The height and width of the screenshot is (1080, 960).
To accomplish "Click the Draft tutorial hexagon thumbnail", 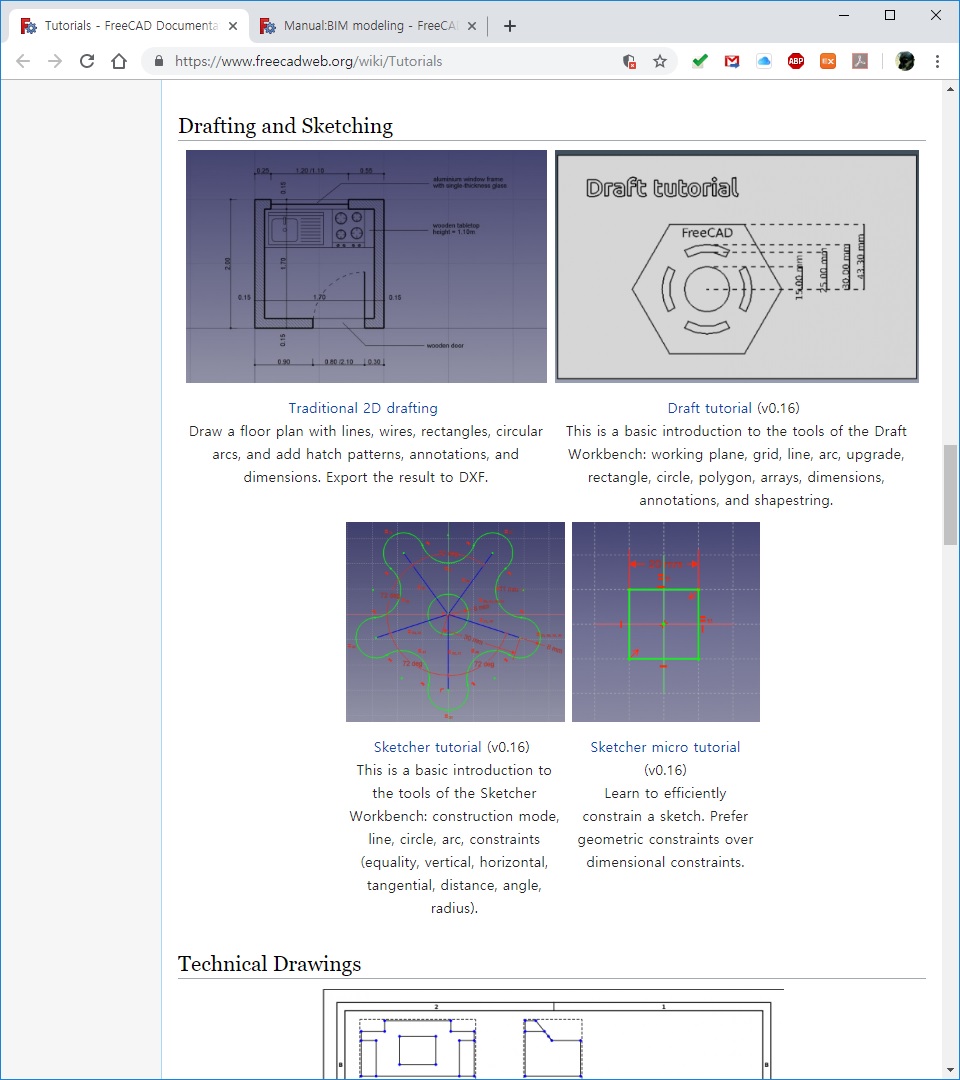I will (x=737, y=267).
